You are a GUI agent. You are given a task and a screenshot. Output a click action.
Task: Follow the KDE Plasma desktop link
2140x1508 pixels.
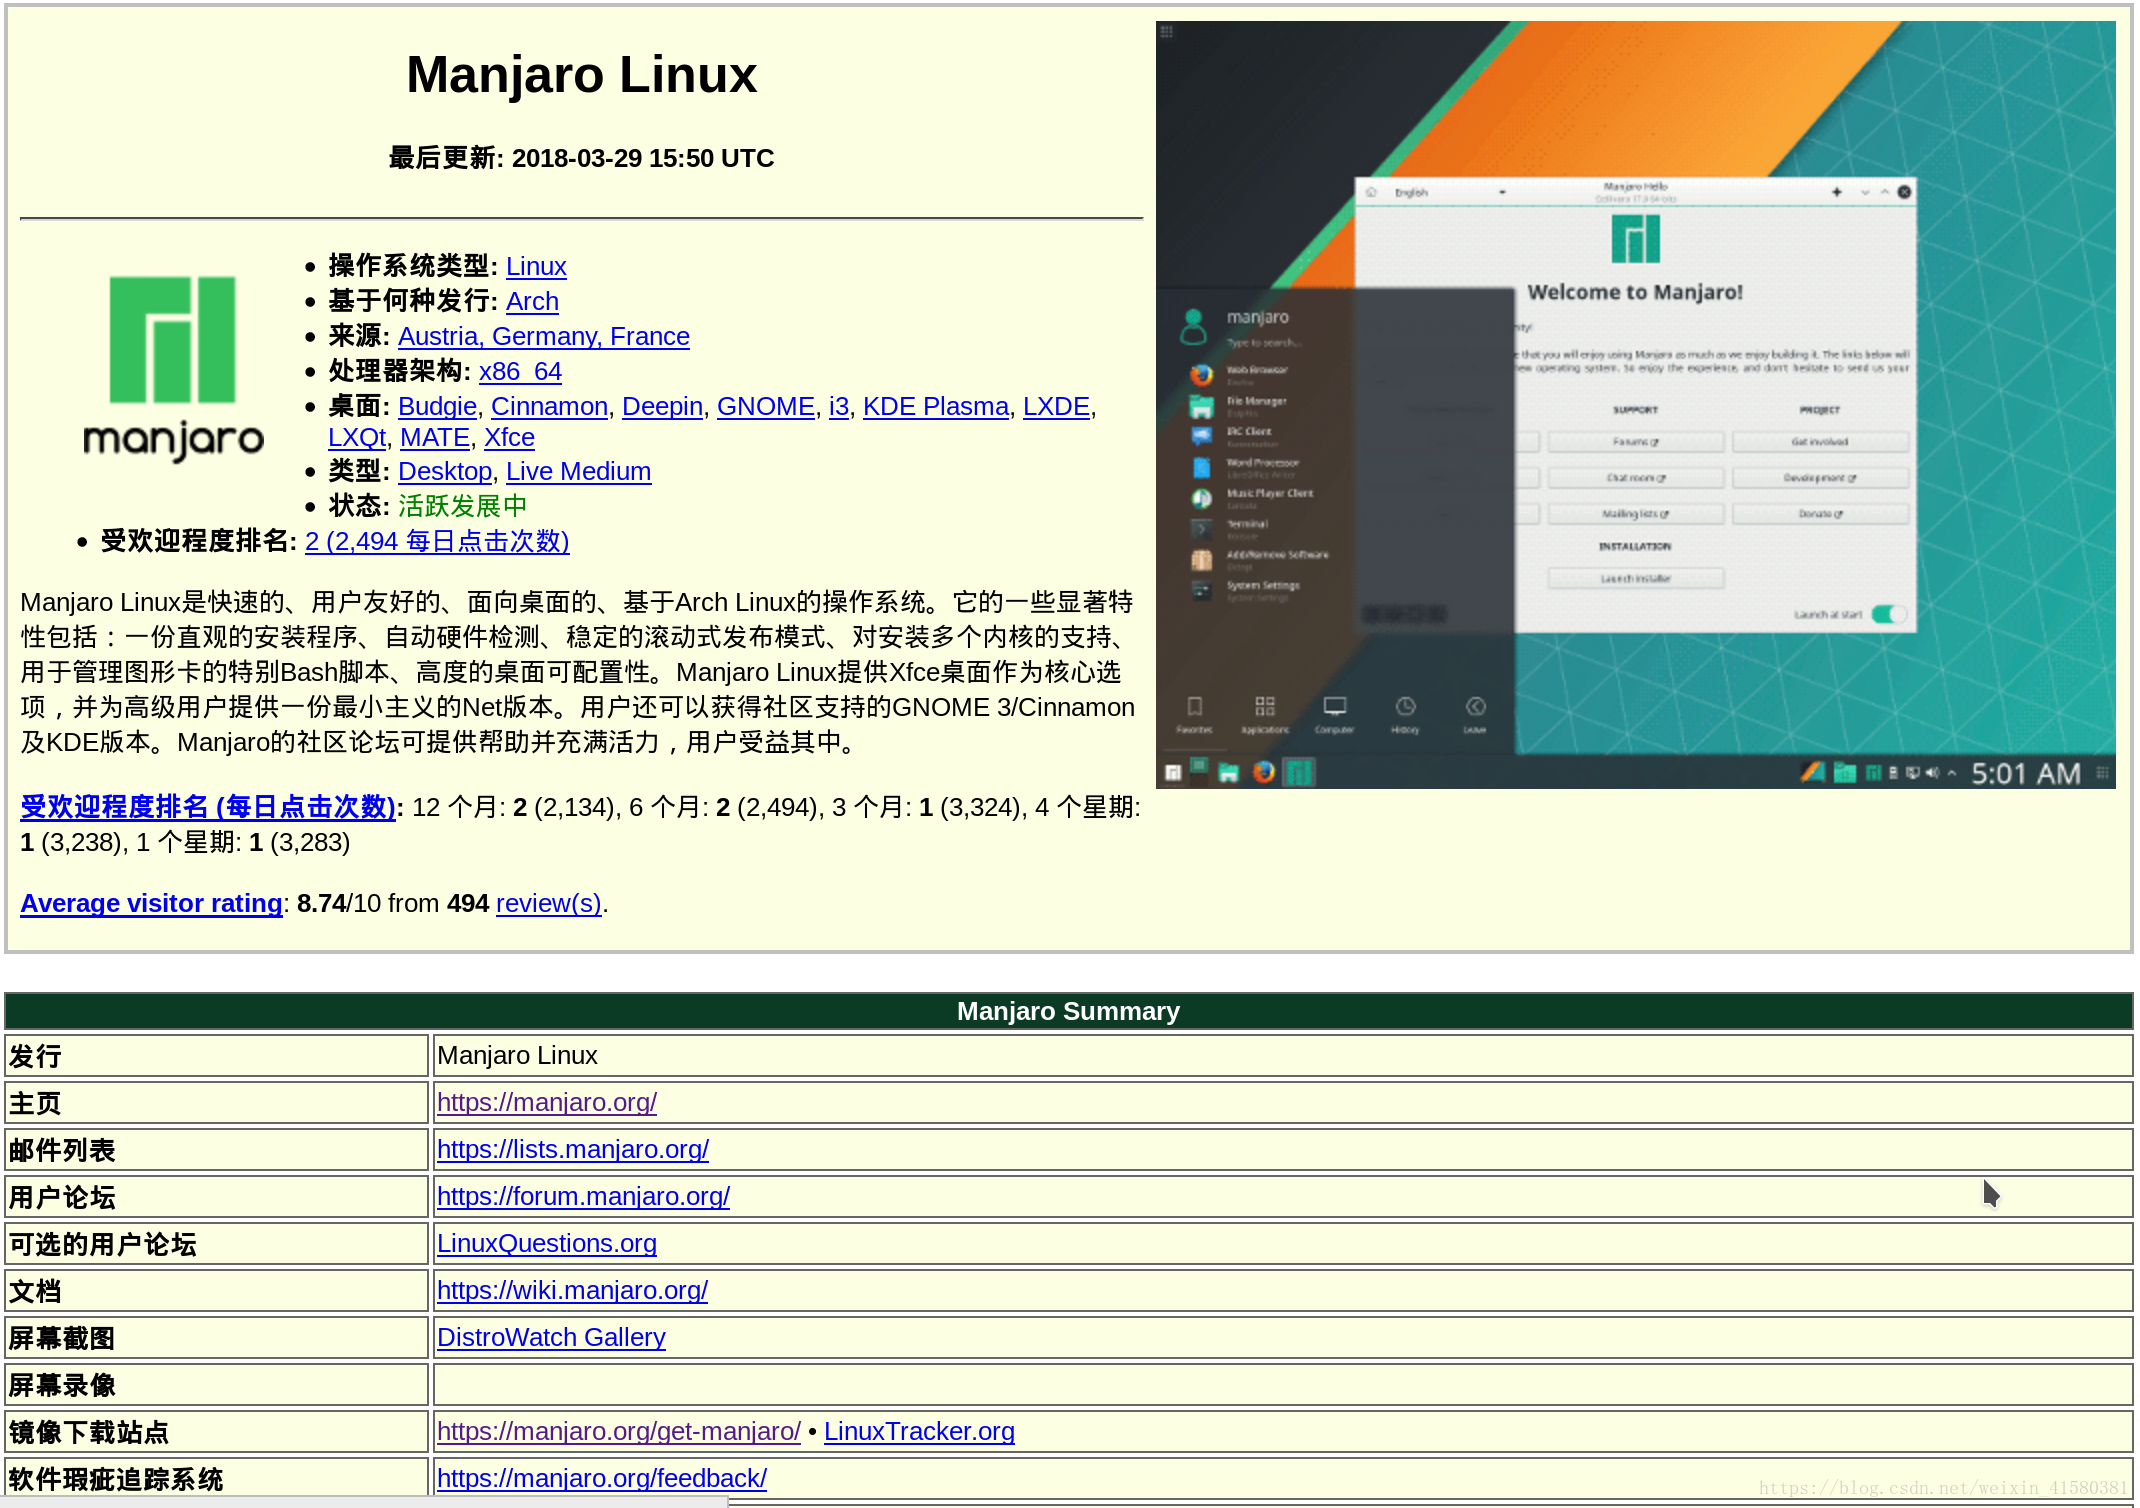point(935,406)
